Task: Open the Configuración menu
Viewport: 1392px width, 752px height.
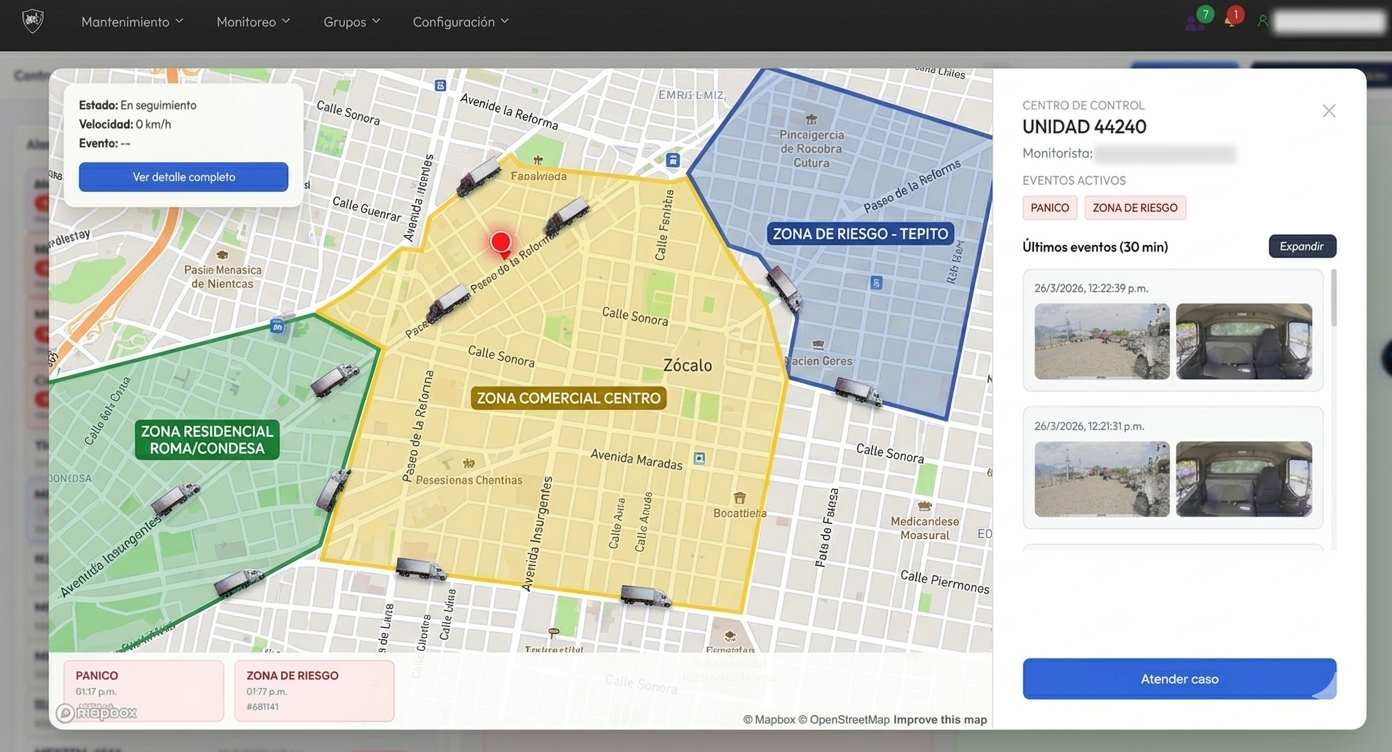Action: click(460, 21)
